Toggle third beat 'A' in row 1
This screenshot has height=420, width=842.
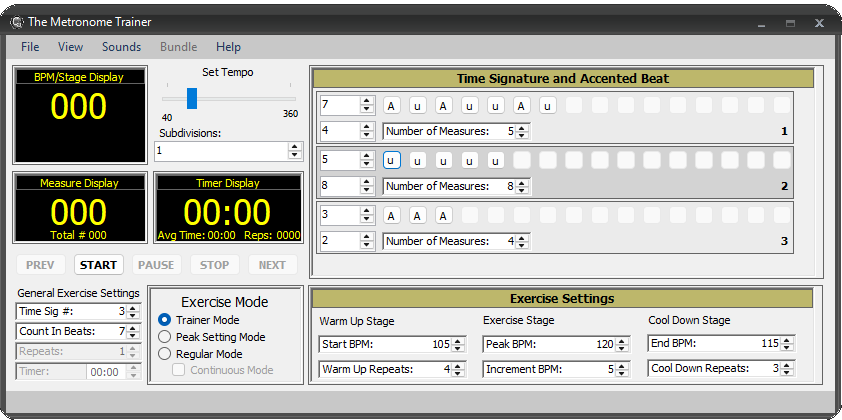coord(444,106)
